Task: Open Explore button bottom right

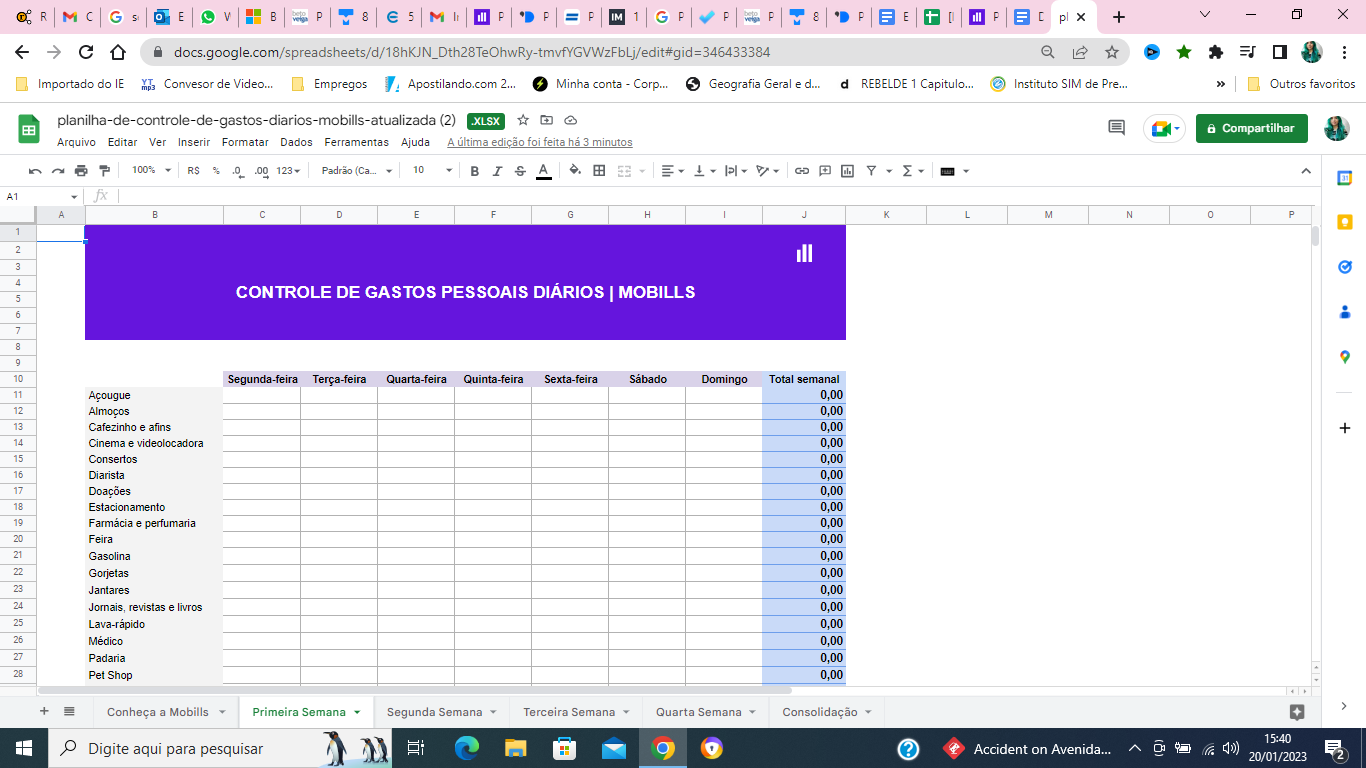Action: tap(1297, 712)
